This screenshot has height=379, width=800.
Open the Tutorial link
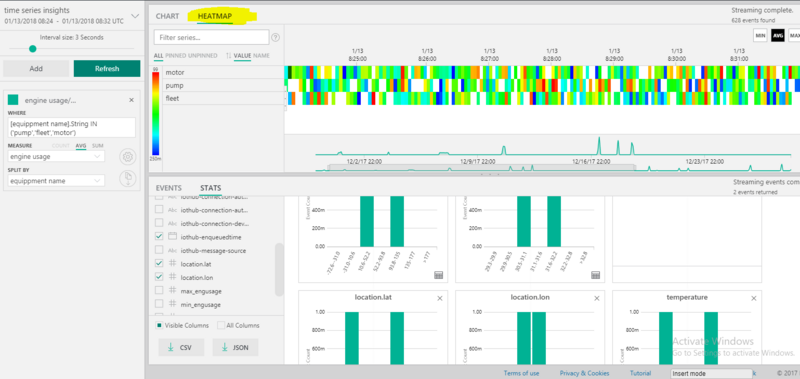point(640,373)
